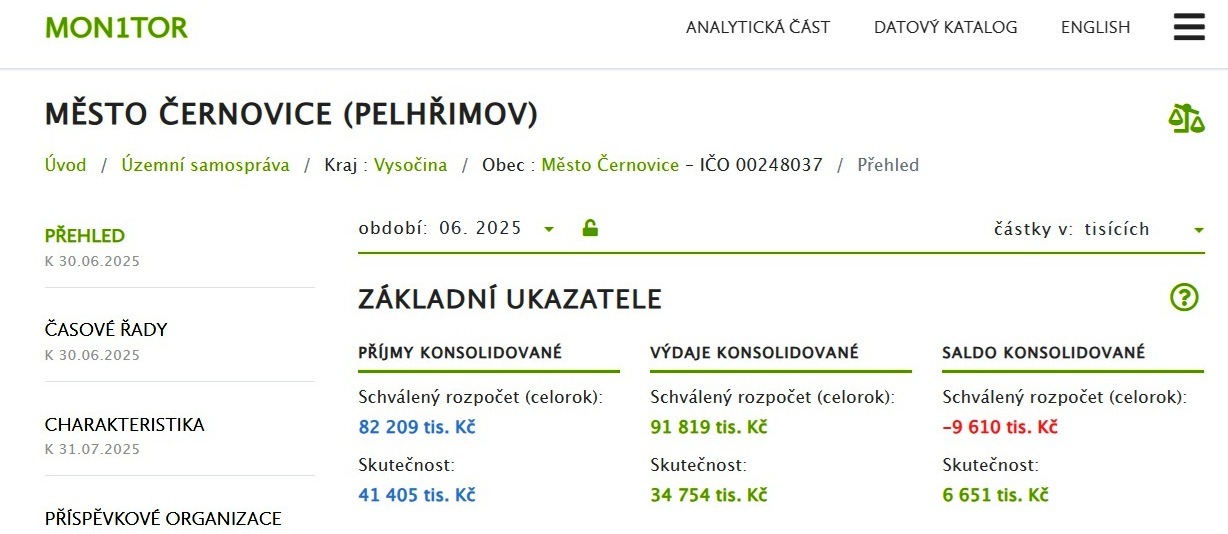Viewport: 1228px width, 534px height.
Task: Open Datový katalog menu item
Action: pos(945,28)
